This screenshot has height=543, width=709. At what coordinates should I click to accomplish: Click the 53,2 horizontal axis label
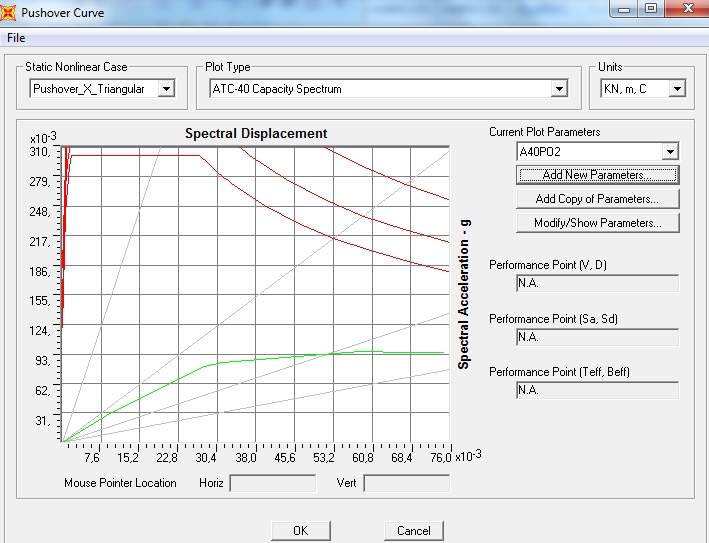click(x=324, y=458)
